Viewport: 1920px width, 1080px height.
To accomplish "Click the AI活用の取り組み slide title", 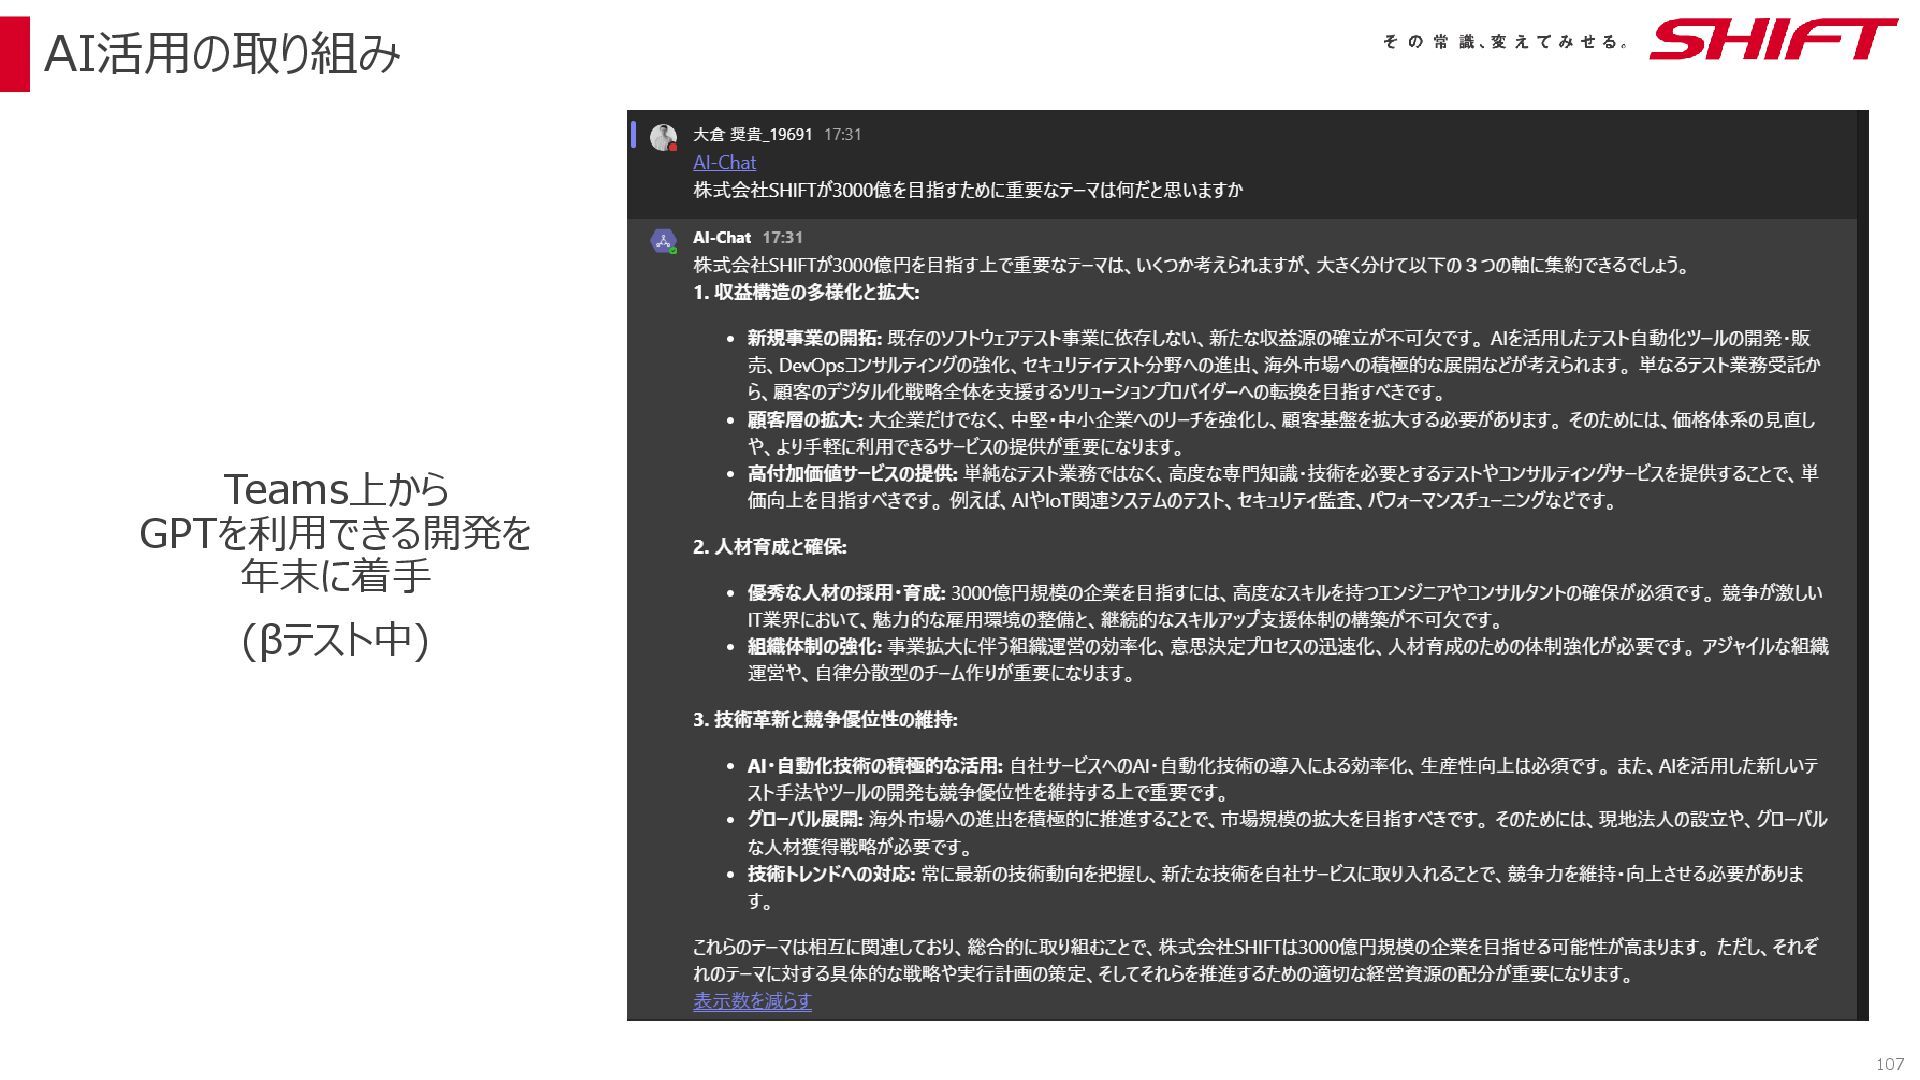I will [222, 54].
